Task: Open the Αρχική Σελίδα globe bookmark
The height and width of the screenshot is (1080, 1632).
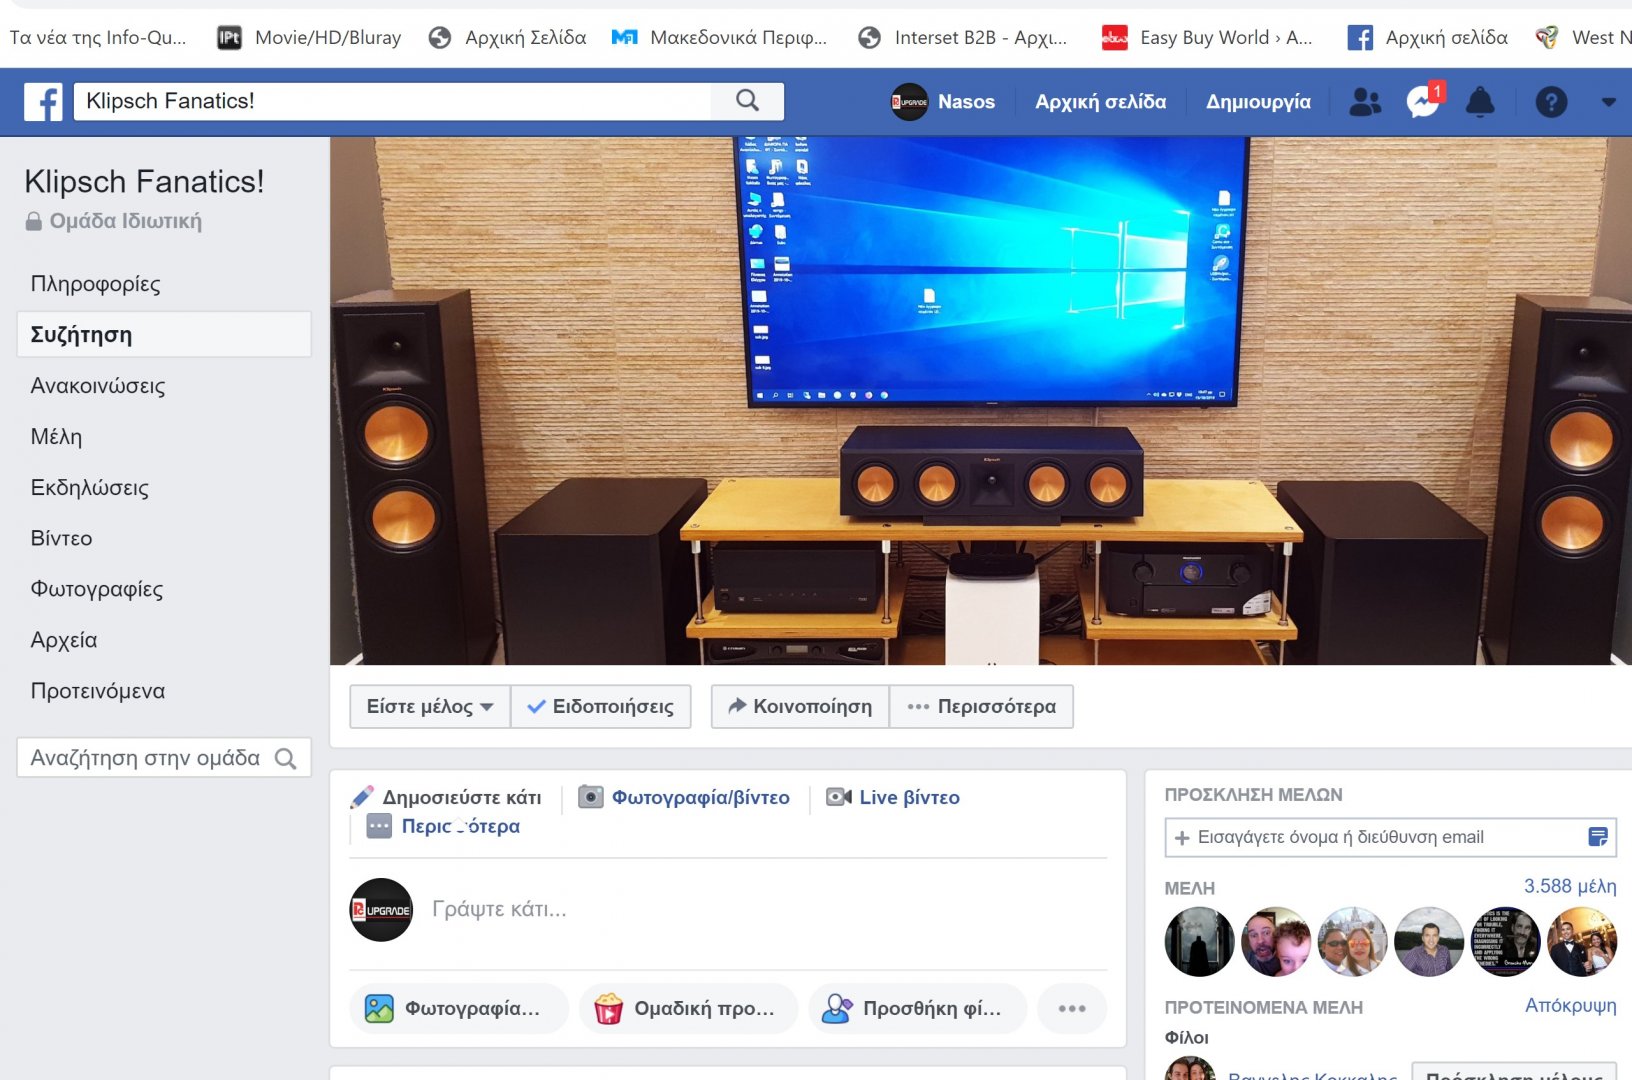Action: pyautogui.click(x=507, y=38)
